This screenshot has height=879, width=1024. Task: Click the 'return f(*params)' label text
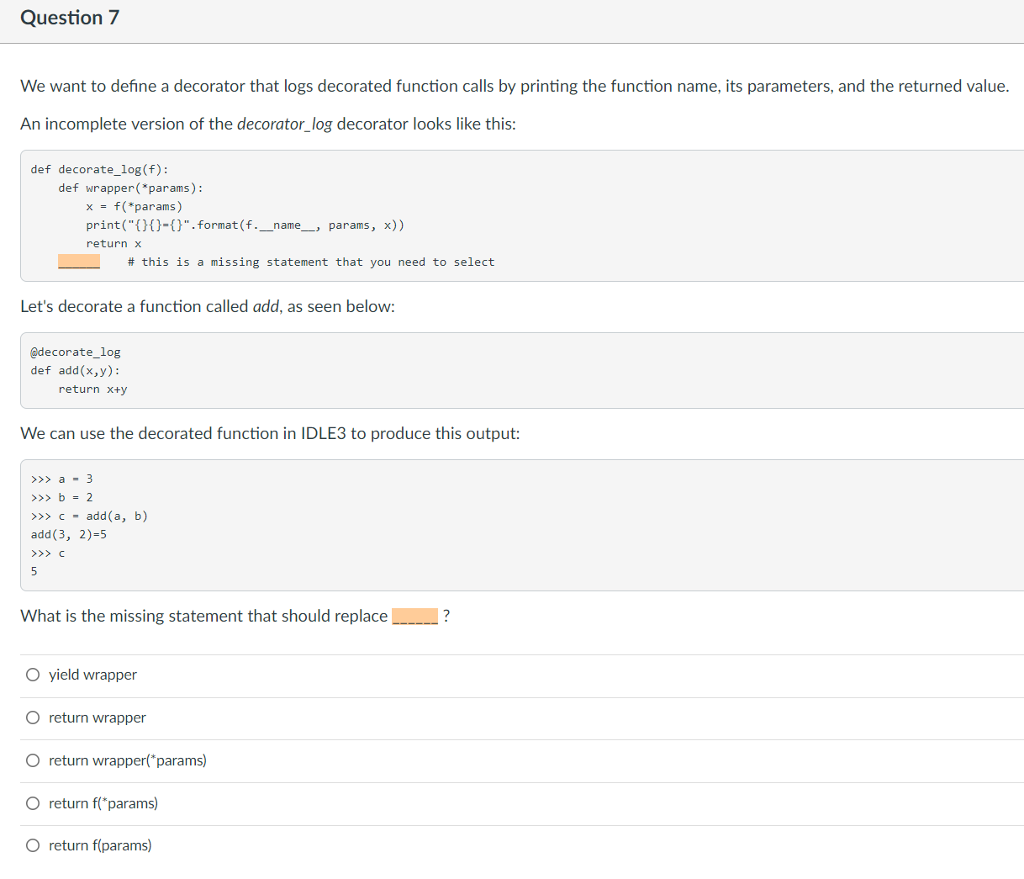click(x=103, y=804)
